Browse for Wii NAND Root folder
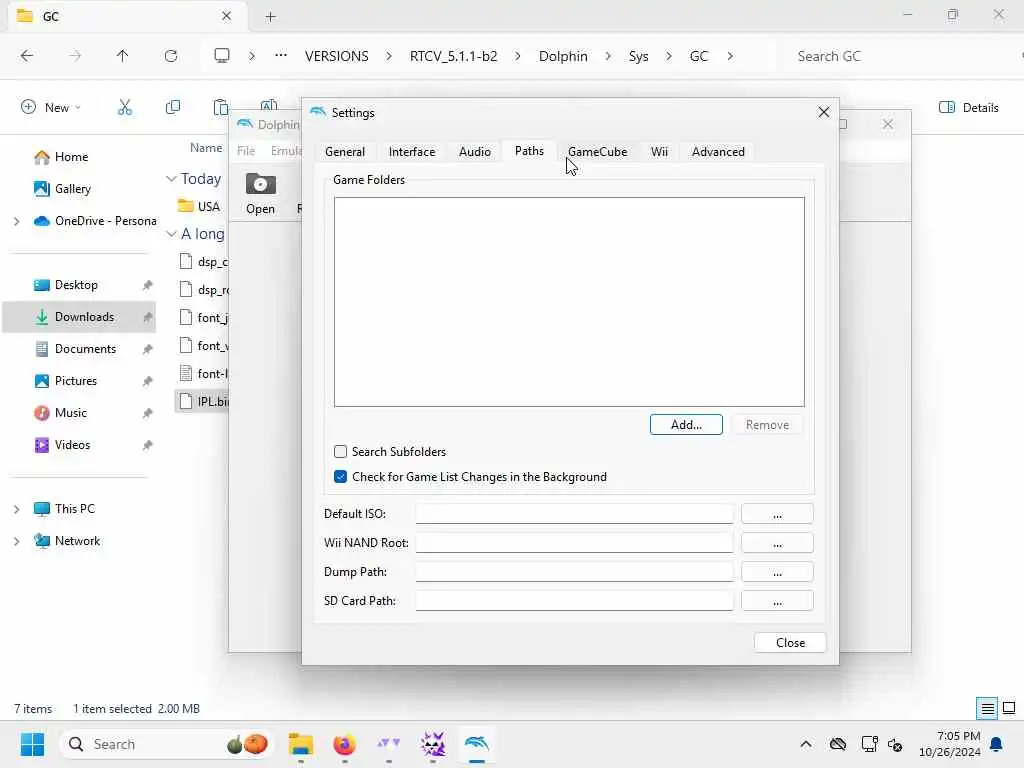 (777, 543)
